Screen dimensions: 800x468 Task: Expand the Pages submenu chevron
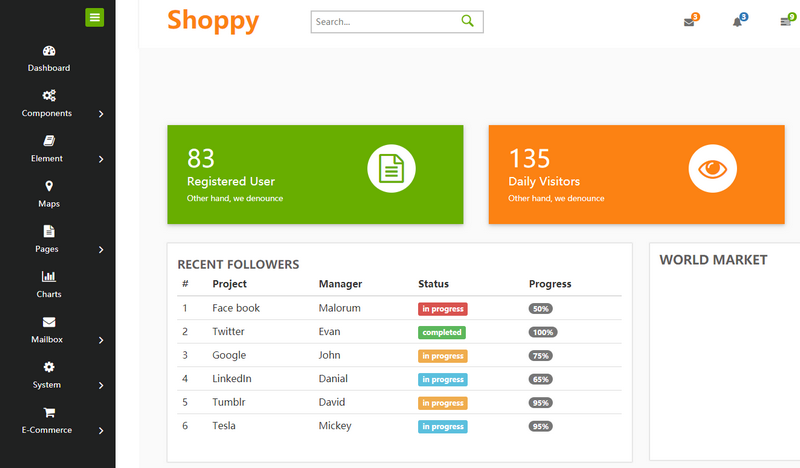pyautogui.click(x=101, y=250)
